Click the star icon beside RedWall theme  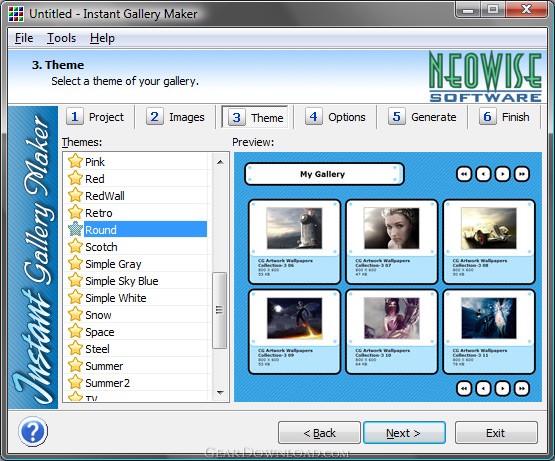(x=75, y=195)
